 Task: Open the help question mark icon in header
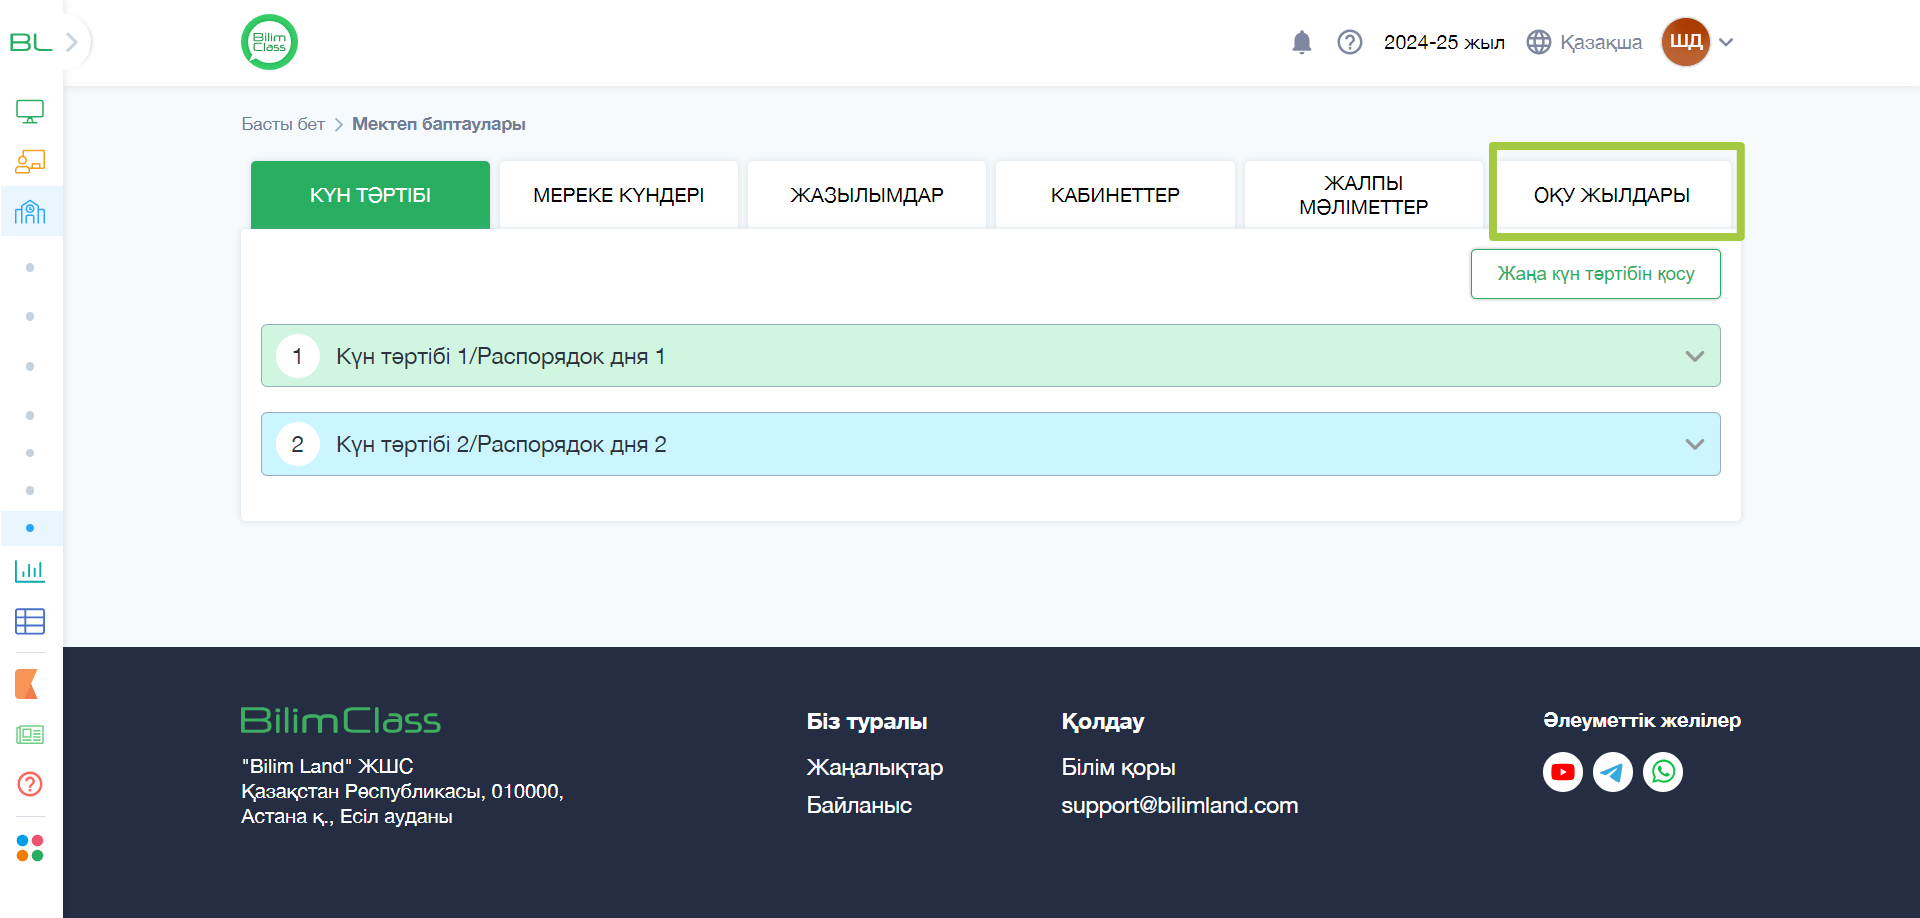point(1350,42)
